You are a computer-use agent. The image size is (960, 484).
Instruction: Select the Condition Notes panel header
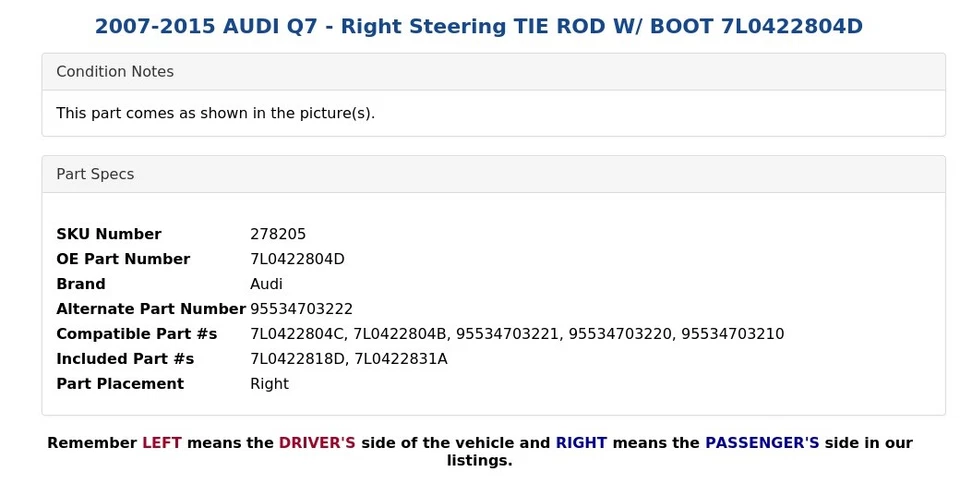tap(493, 72)
